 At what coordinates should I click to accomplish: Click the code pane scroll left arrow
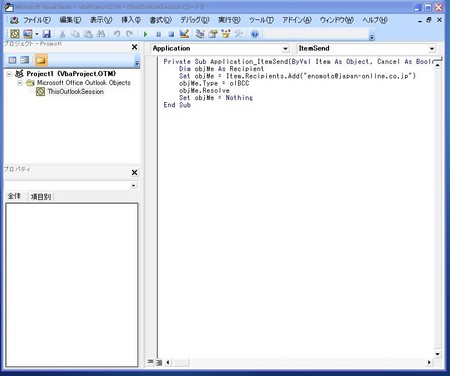167,362
